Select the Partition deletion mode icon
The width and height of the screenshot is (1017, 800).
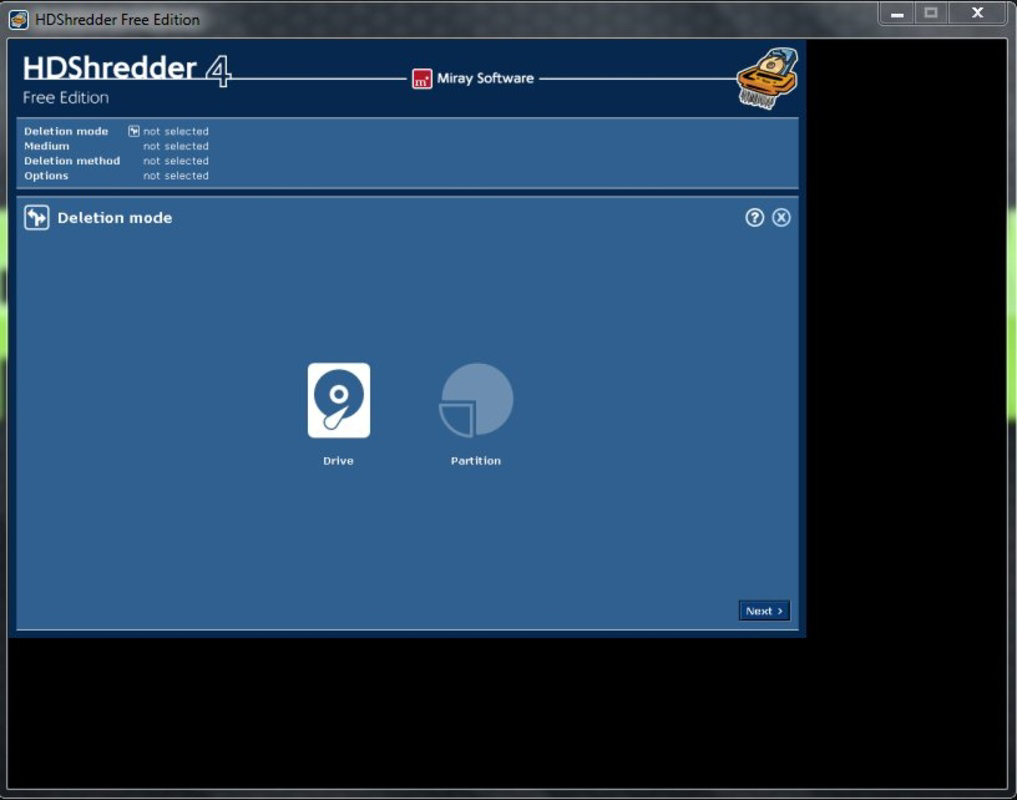(476, 400)
